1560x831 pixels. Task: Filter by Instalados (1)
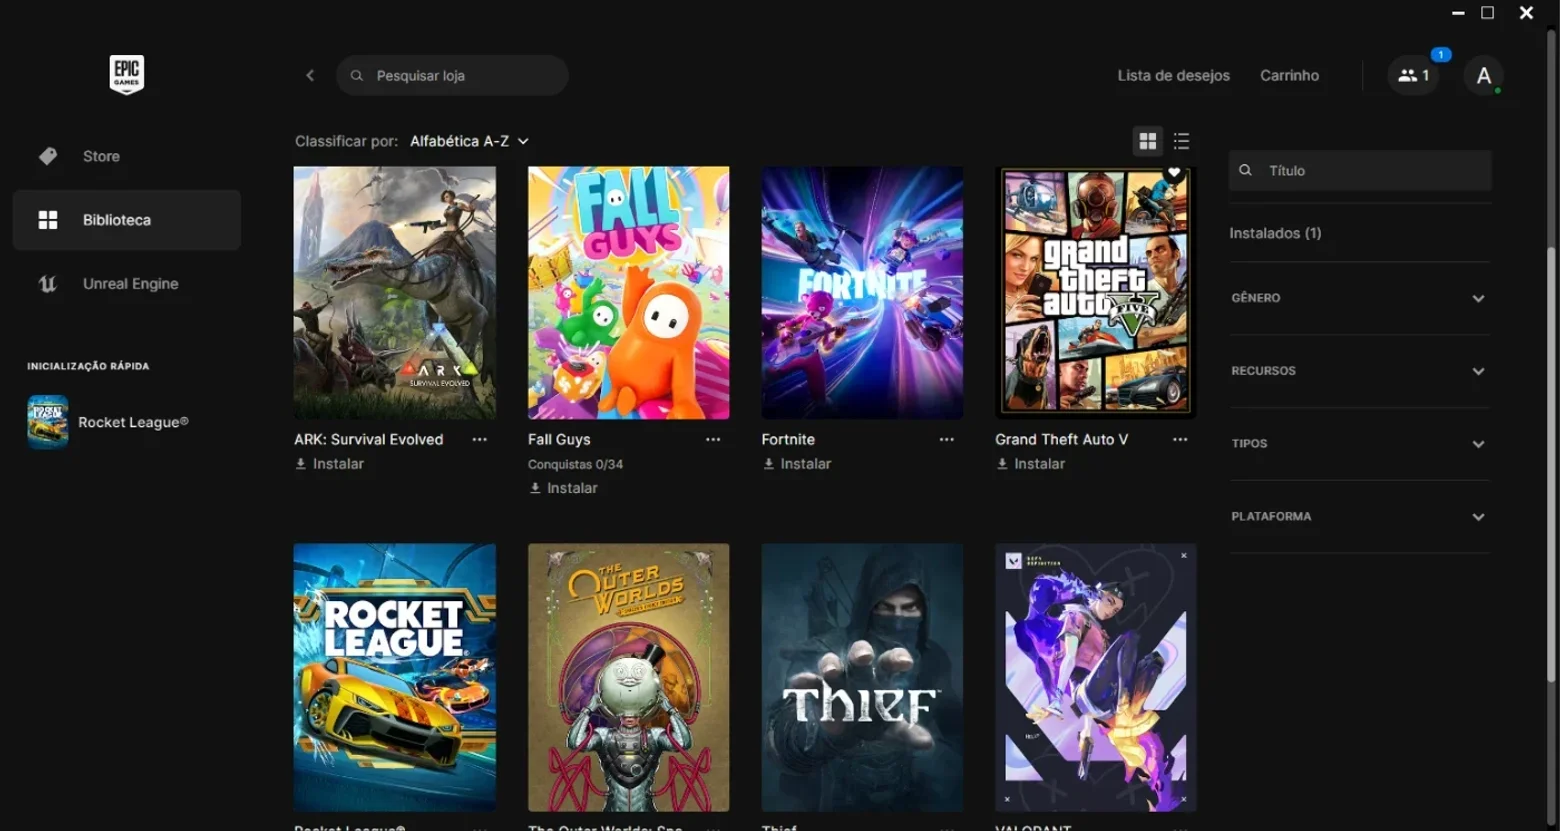1275,233
